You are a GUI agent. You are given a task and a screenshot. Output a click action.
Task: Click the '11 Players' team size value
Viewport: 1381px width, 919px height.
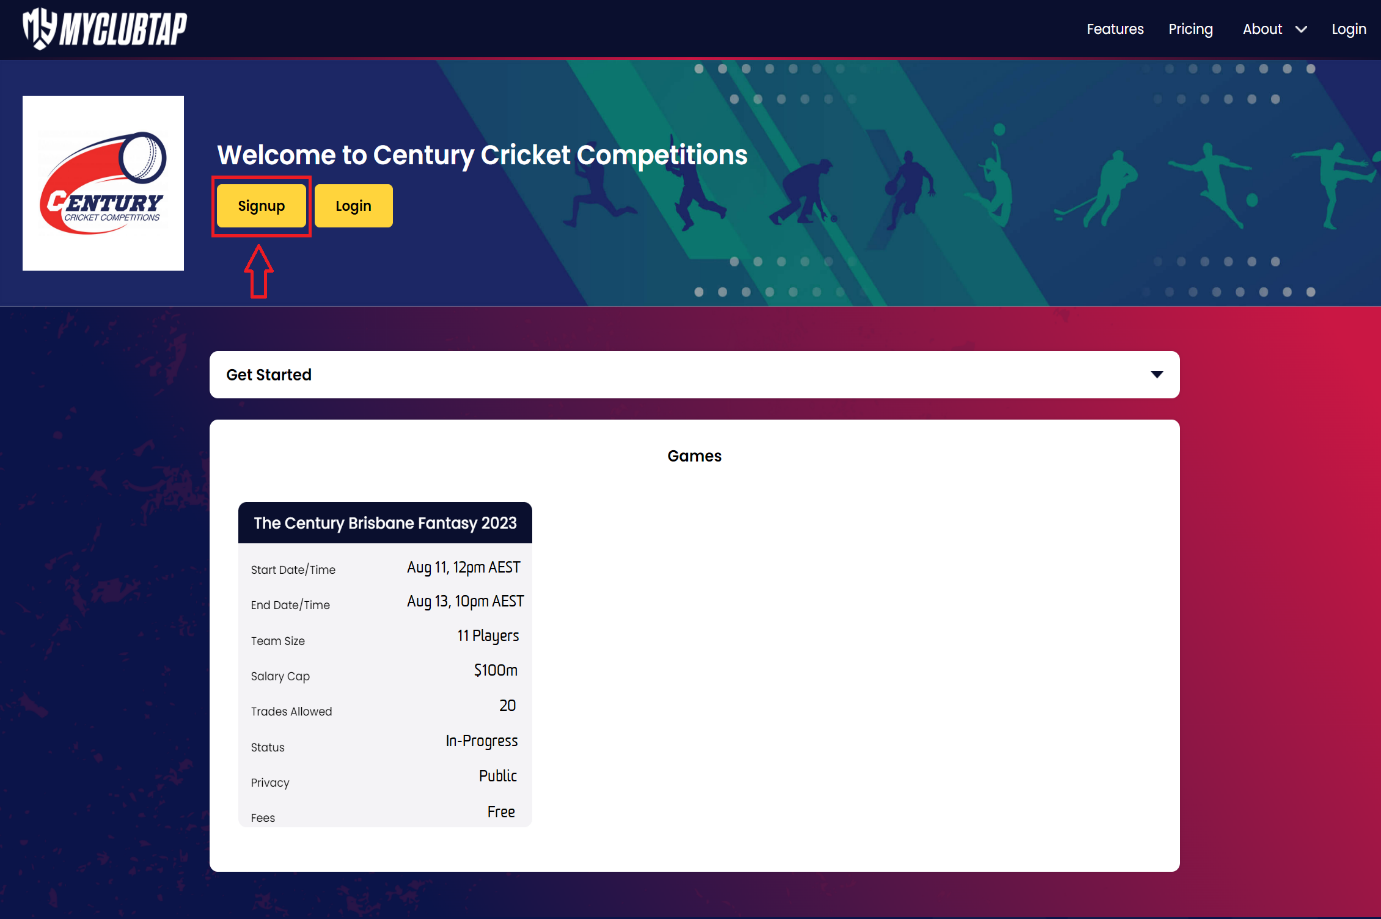[x=488, y=636]
